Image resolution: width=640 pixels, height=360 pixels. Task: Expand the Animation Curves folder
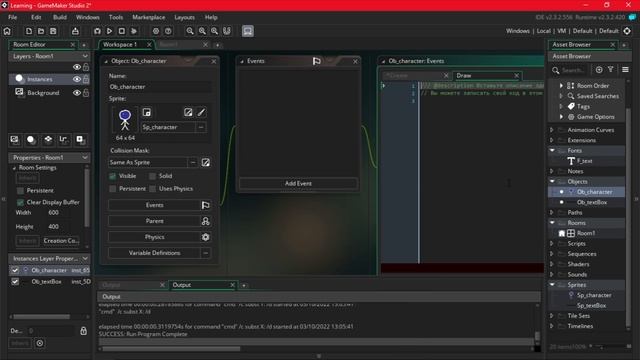coord(552,130)
